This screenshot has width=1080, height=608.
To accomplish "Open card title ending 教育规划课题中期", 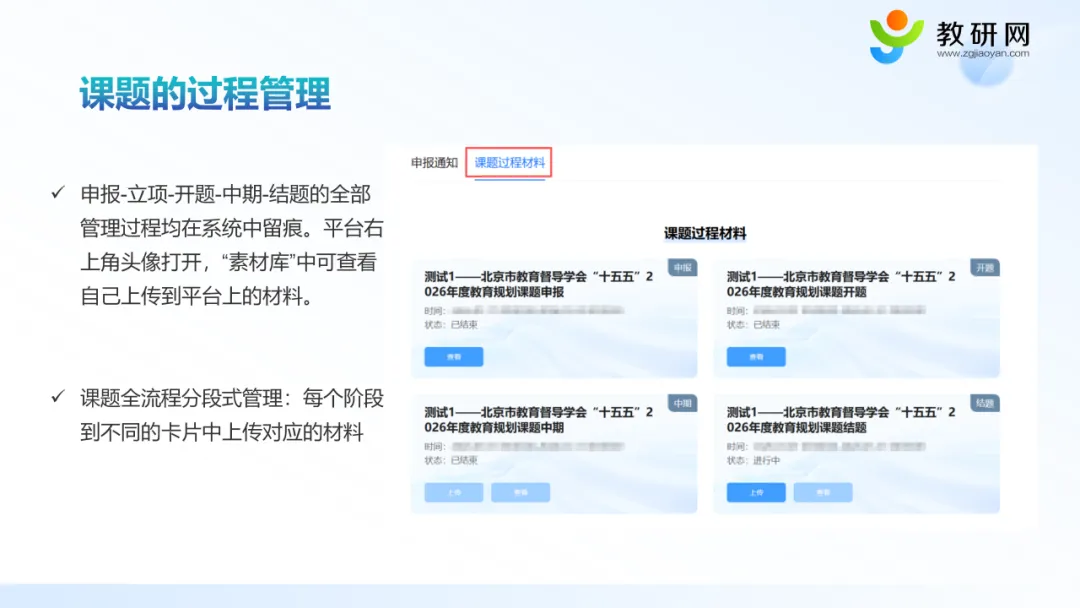I will [539, 419].
